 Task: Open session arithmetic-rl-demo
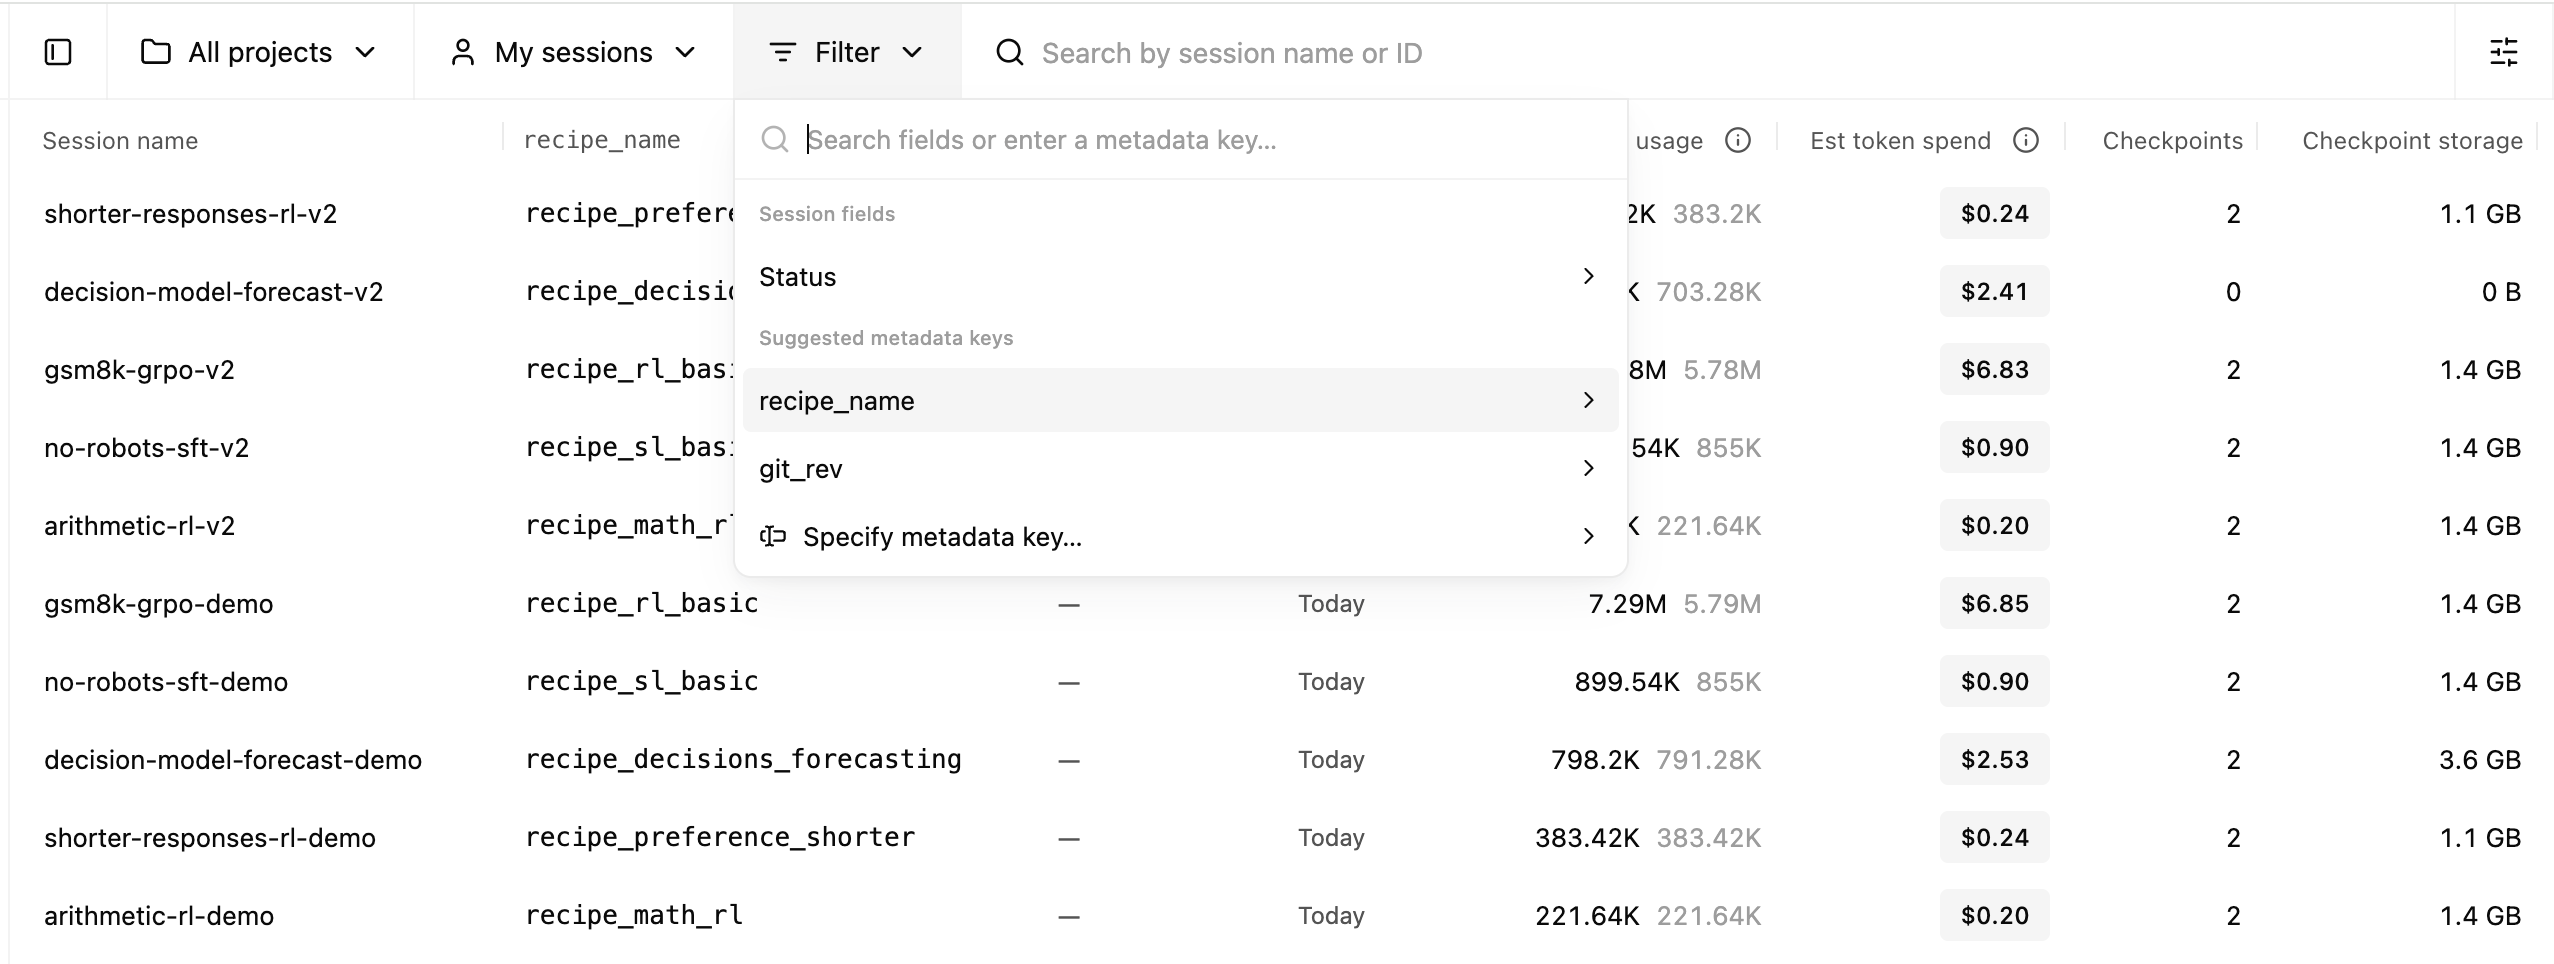[158, 916]
